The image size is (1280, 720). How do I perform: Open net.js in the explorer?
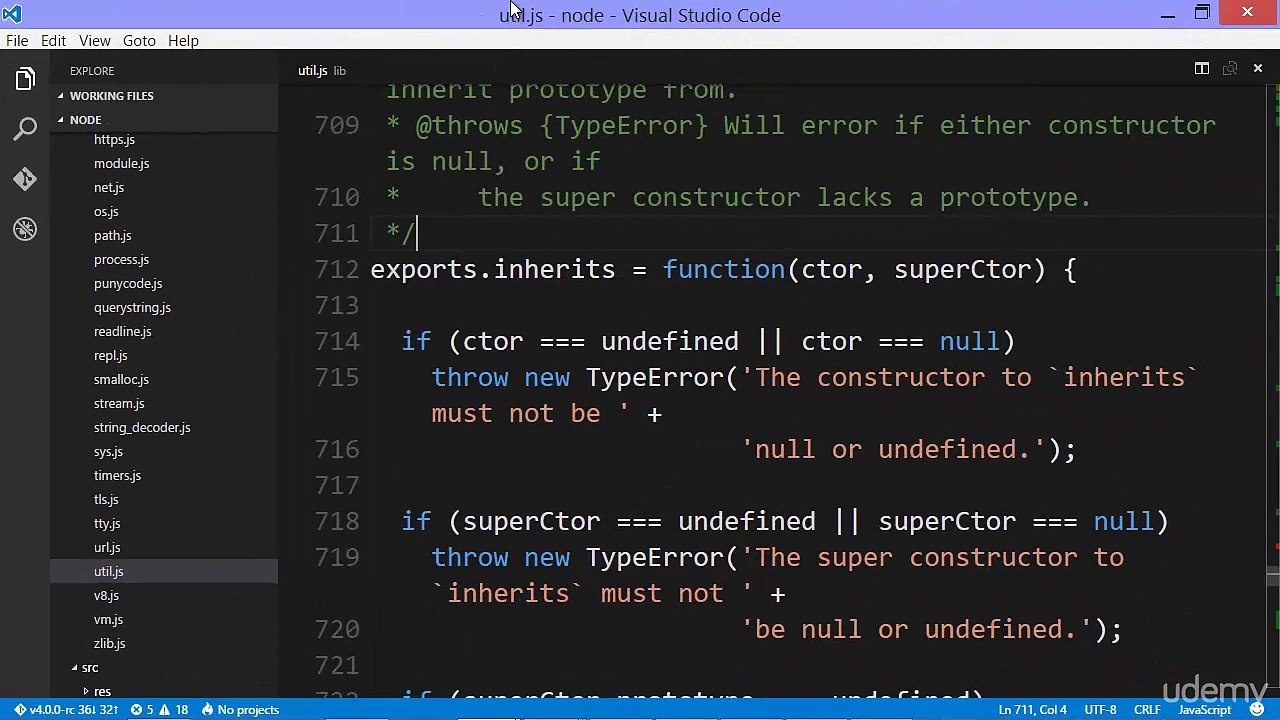tap(109, 188)
